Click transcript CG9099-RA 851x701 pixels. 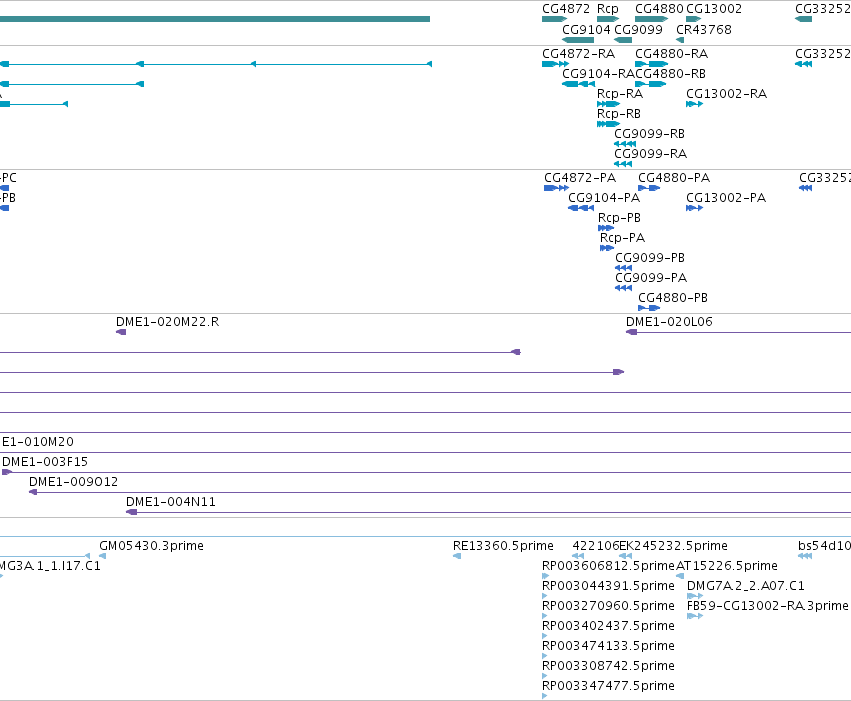click(650, 154)
